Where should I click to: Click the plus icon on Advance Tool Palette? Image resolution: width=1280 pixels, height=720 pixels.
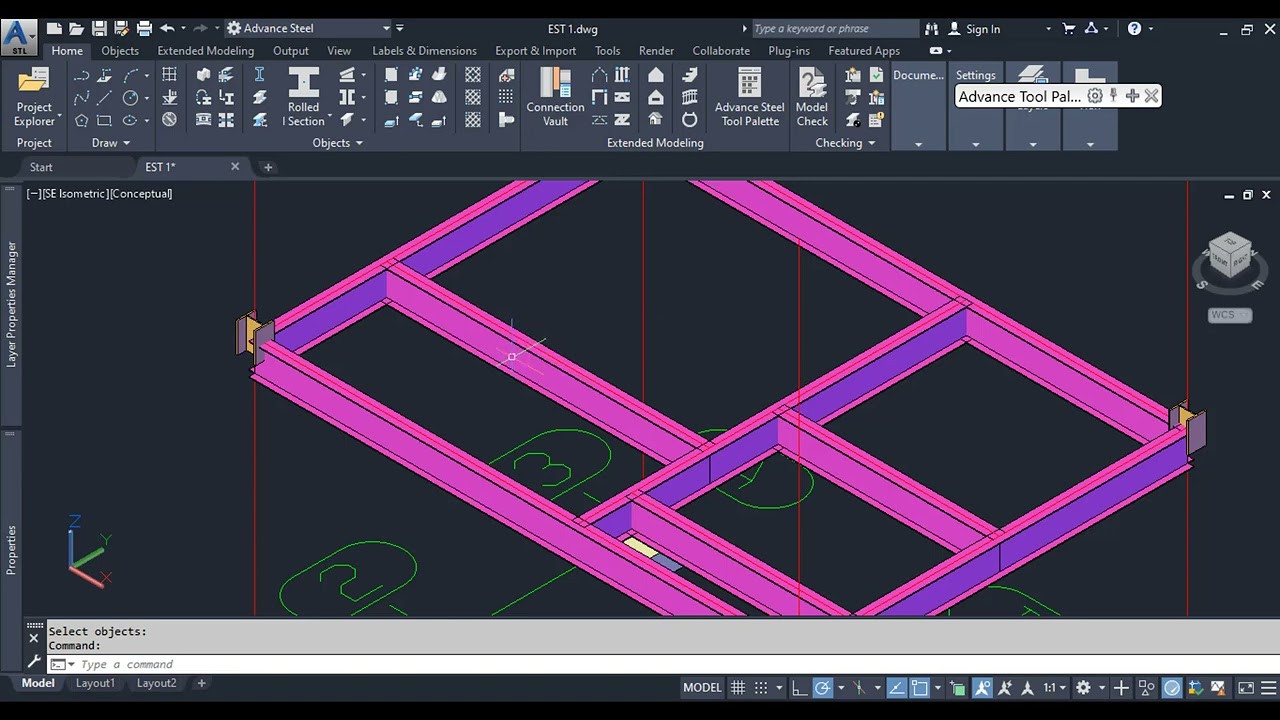tap(1132, 96)
